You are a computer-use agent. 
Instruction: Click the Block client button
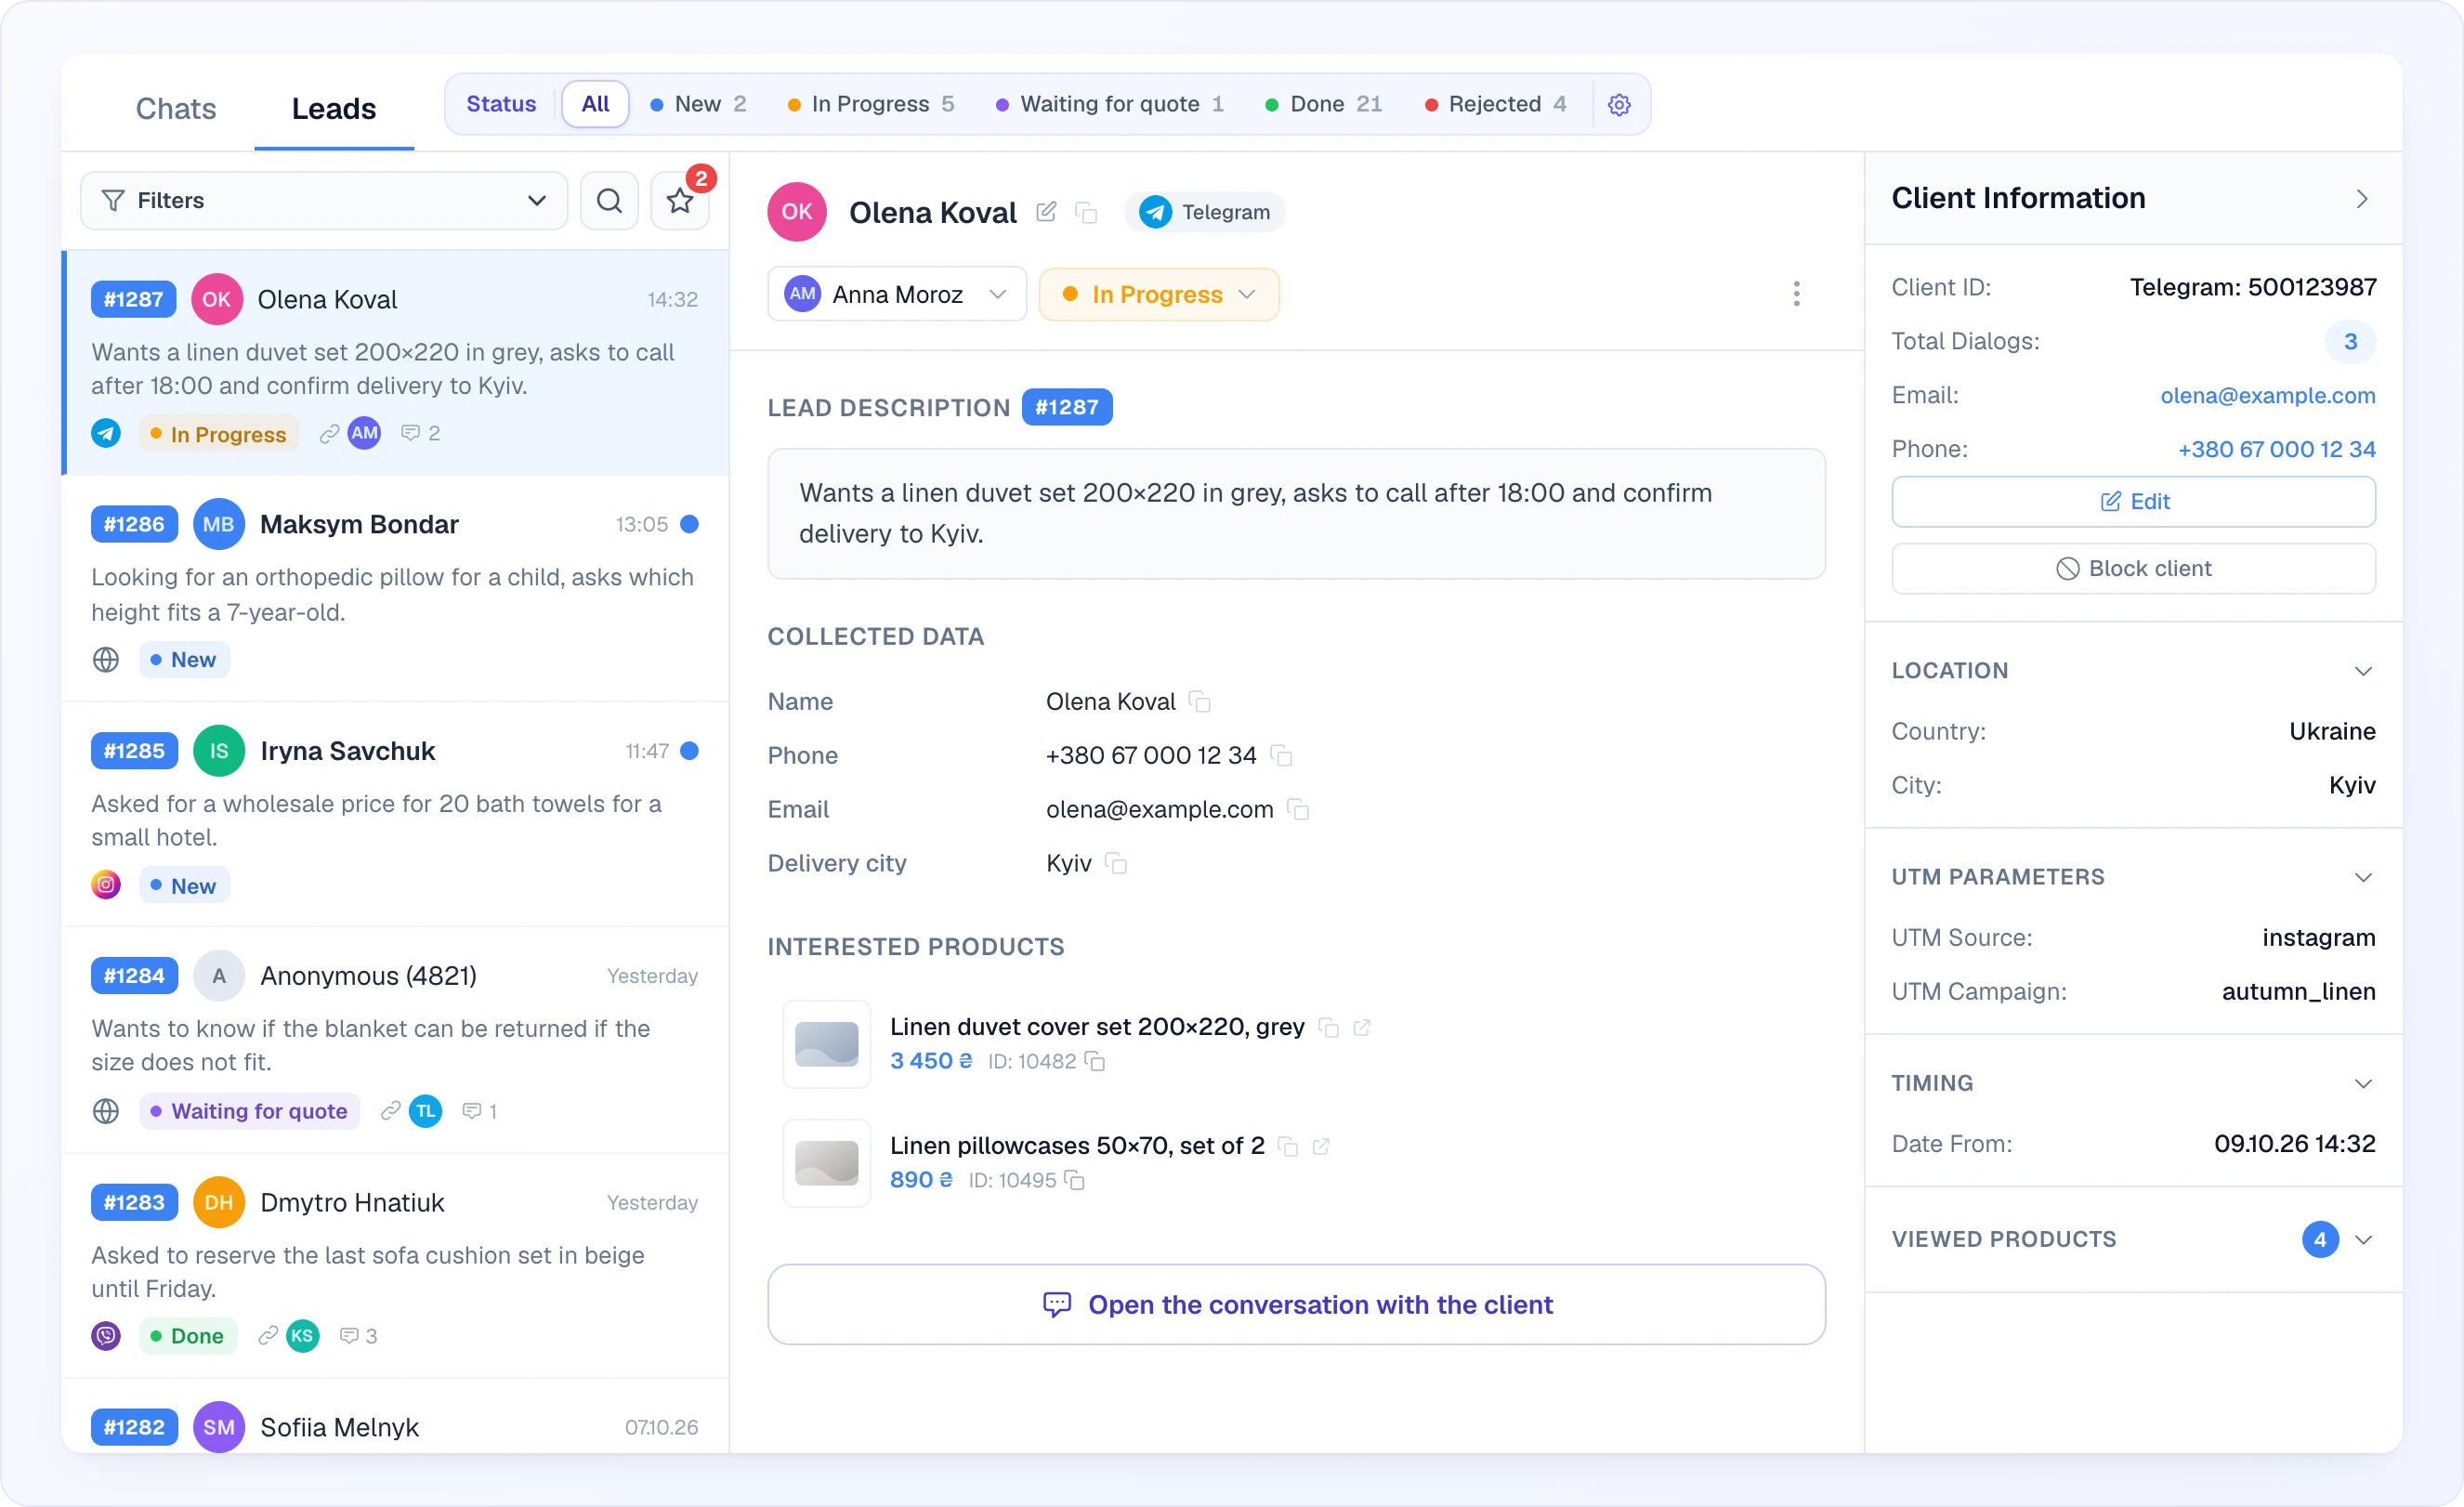[x=2133, y=568]
